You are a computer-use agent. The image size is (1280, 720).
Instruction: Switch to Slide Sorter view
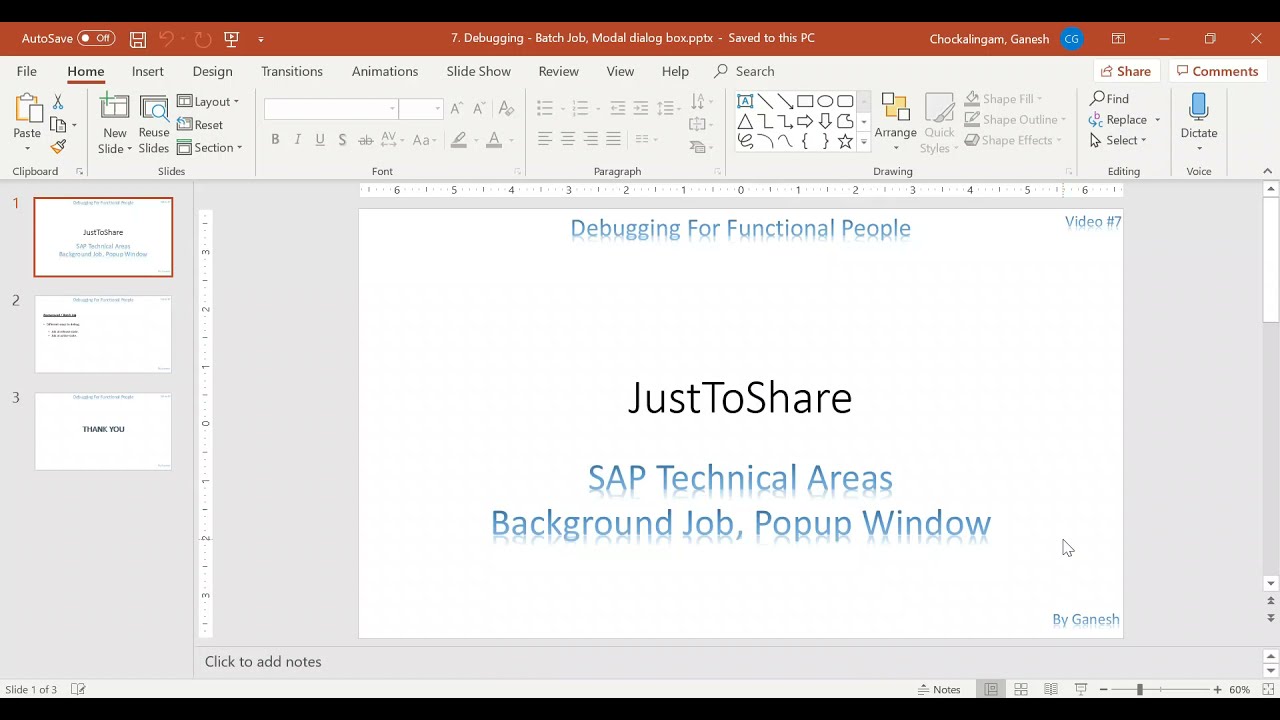tap(1021, 689)
